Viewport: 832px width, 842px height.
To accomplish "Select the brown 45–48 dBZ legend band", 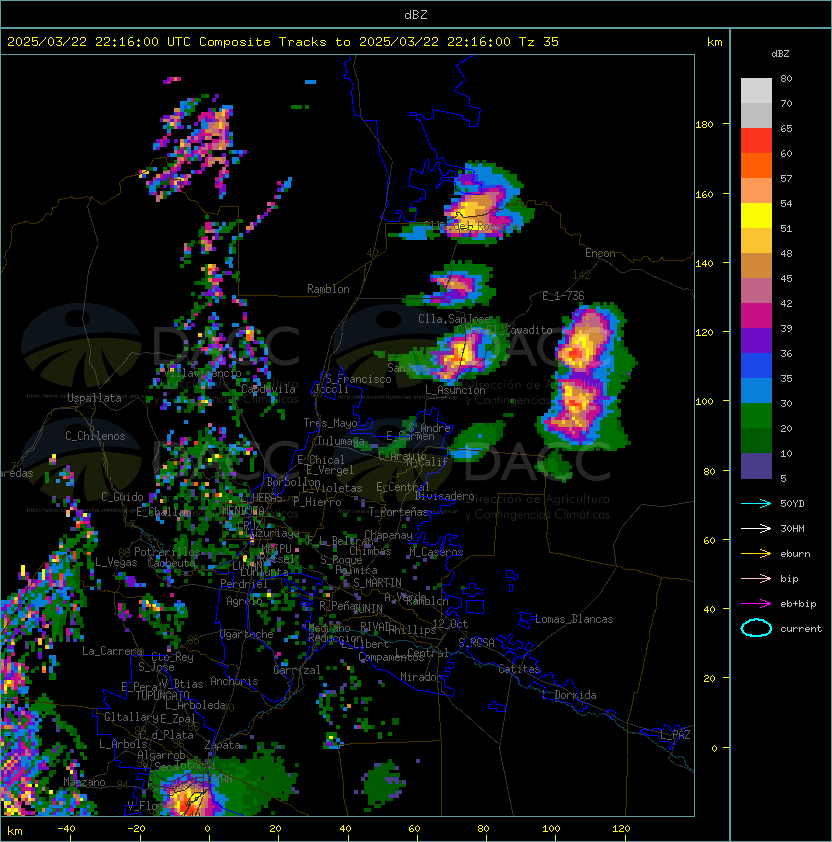I will (756, 266).
